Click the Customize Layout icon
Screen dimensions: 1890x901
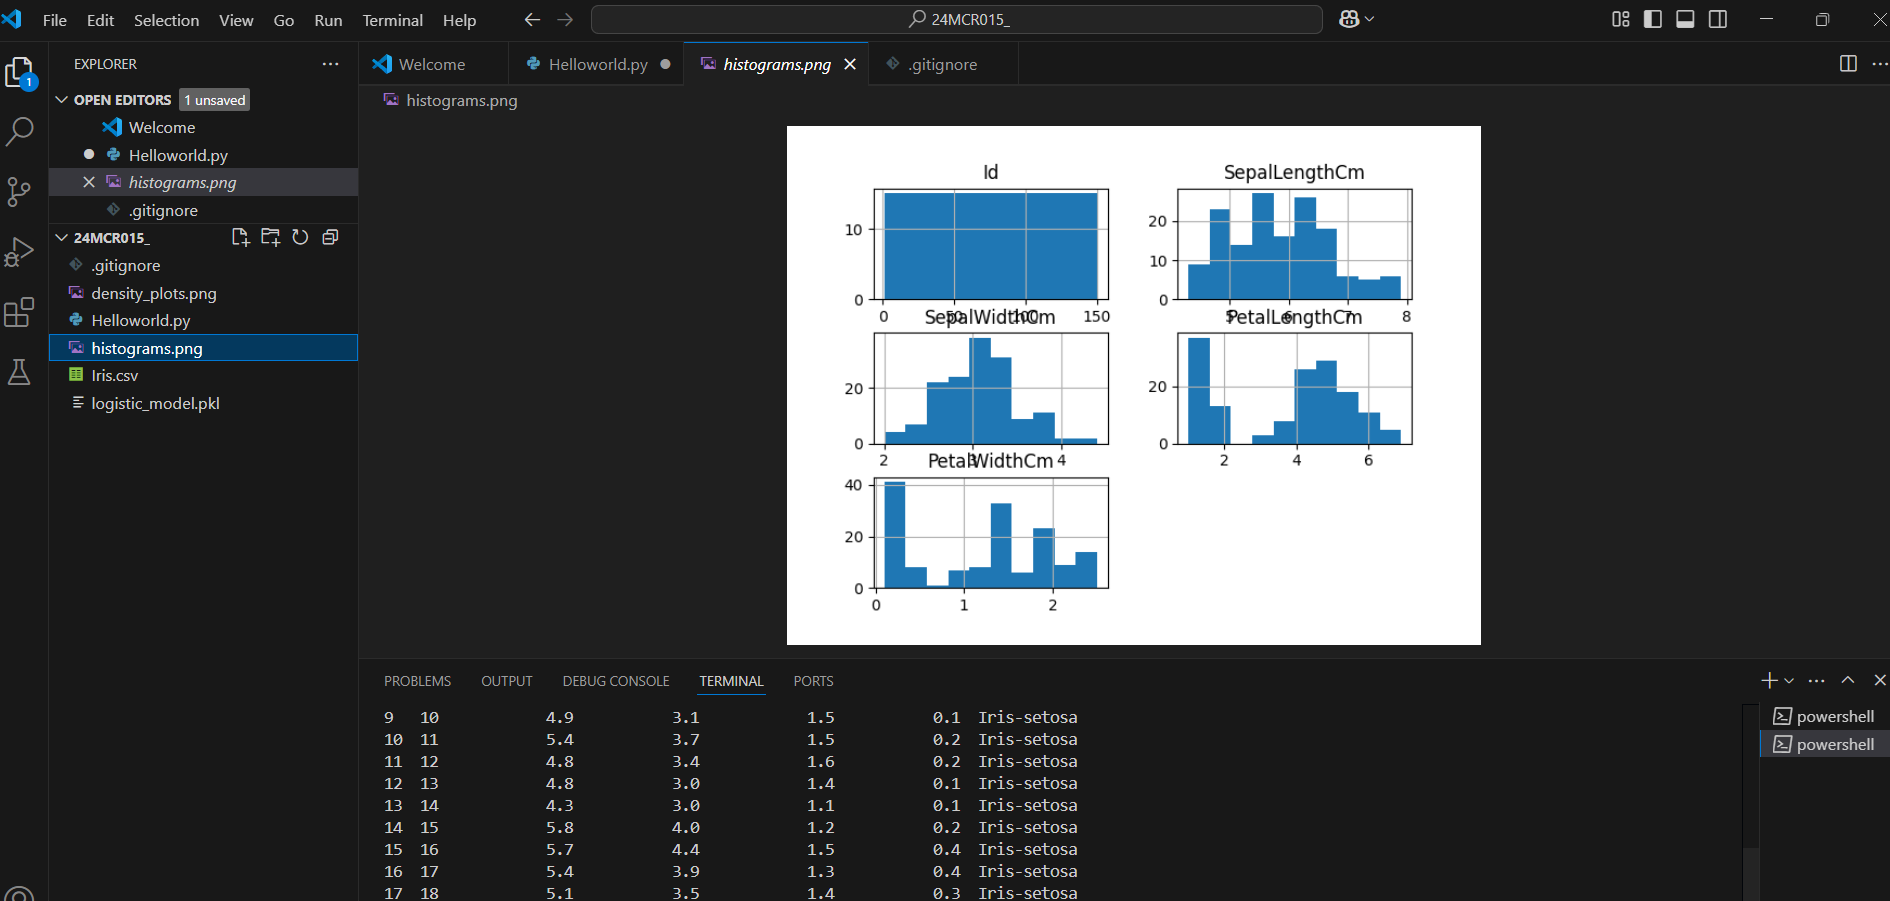[x=1621, y=19]
